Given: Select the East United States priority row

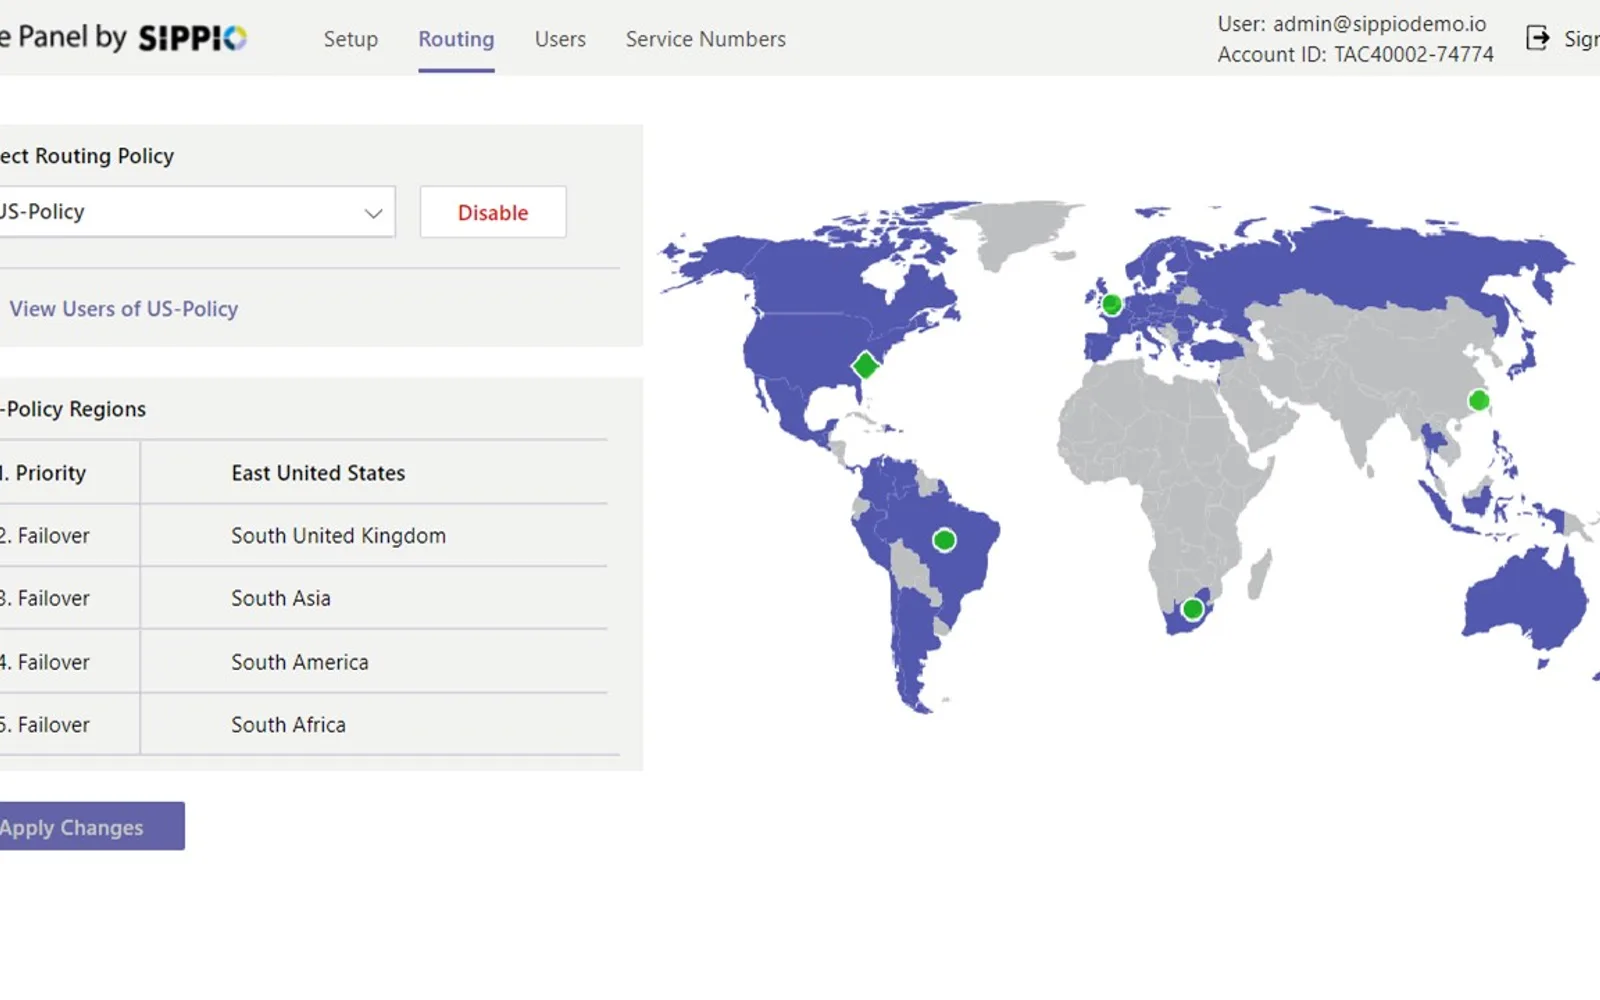Looking at the screenshot, I should coord(303,473).
